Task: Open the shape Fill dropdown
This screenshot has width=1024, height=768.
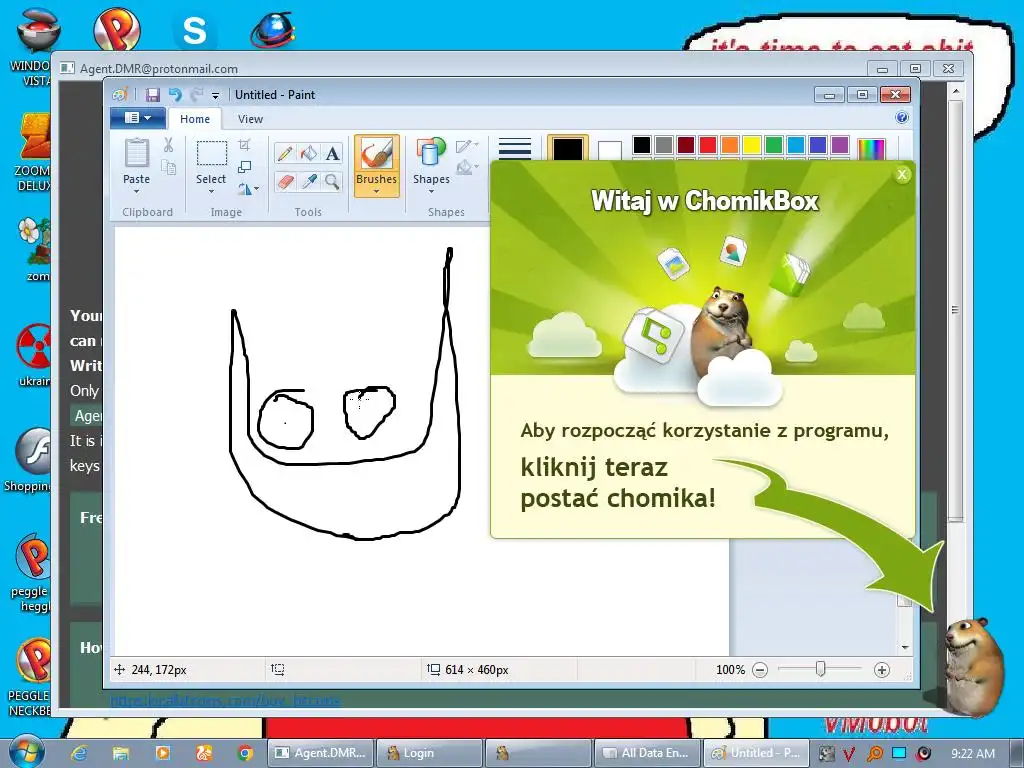Action: coord(467,168)
